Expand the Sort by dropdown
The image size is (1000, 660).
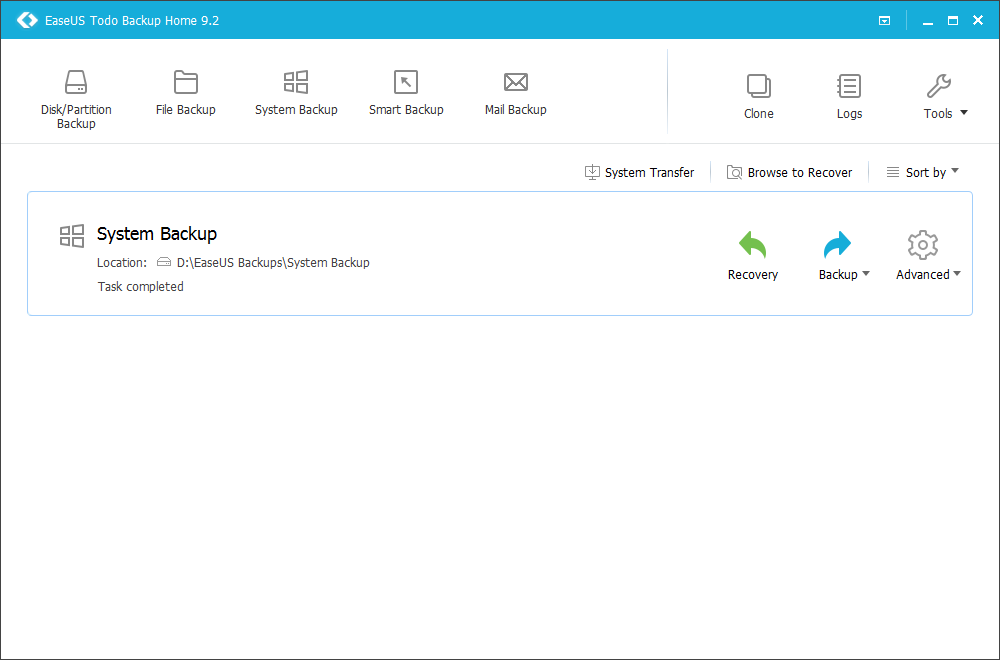tap(922, 172)
